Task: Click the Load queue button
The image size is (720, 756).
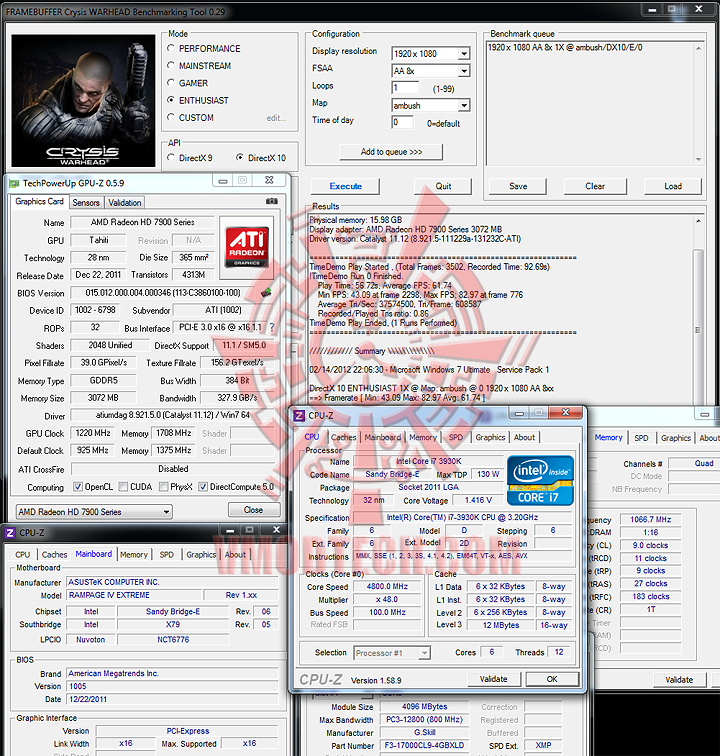Action: click(673, 186)
